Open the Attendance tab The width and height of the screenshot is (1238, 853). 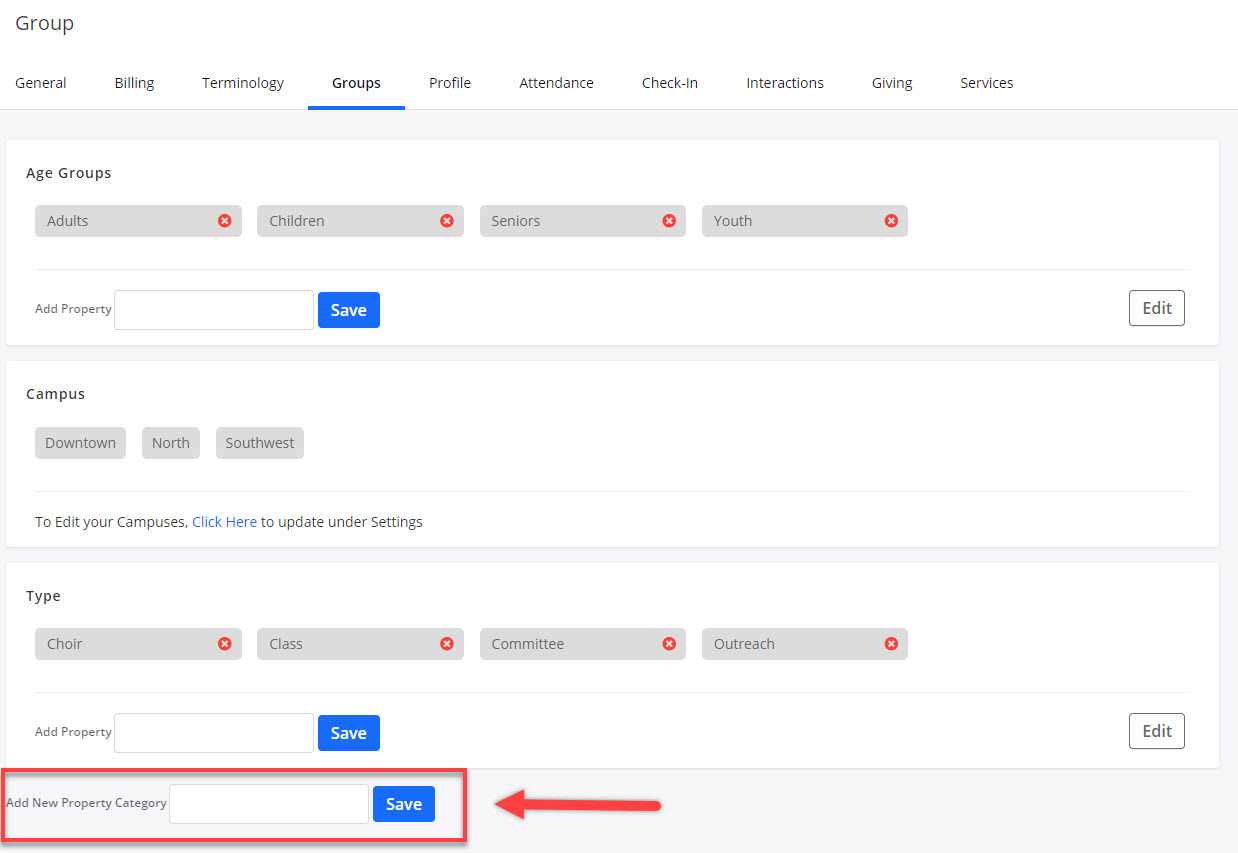556,83
